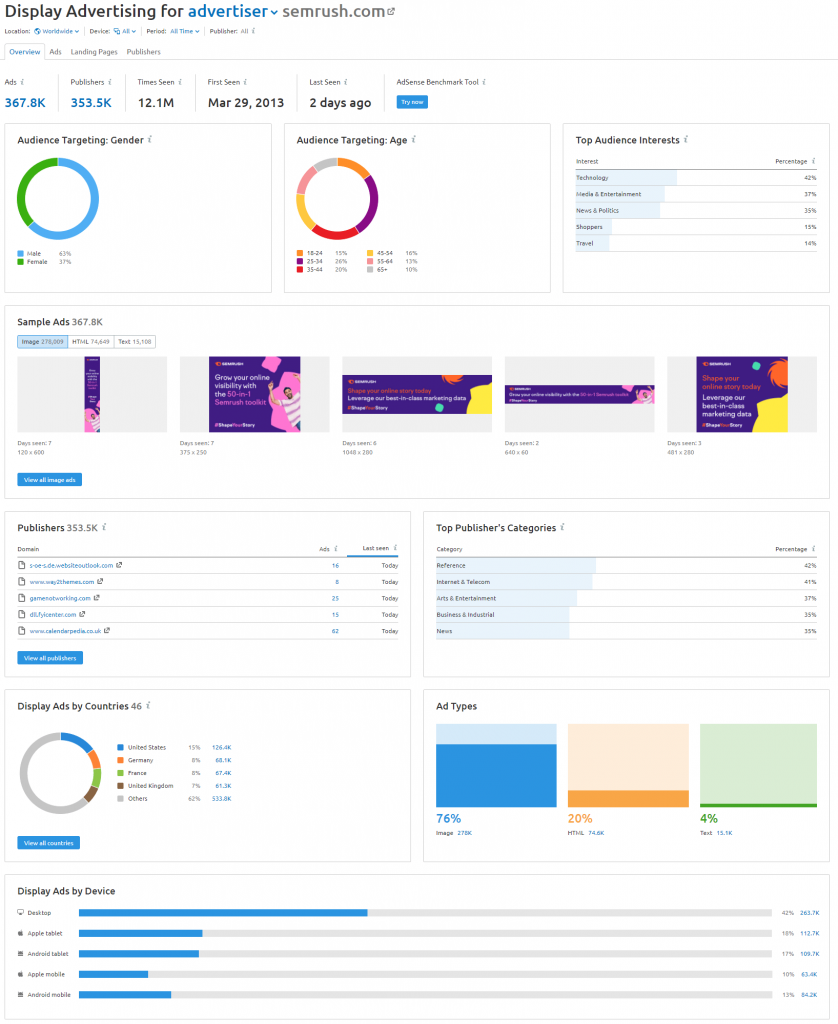Viewport: 838px width, 1024px height.
Task: Show info for Audience Targeting: Age
Action: (413, 139)
